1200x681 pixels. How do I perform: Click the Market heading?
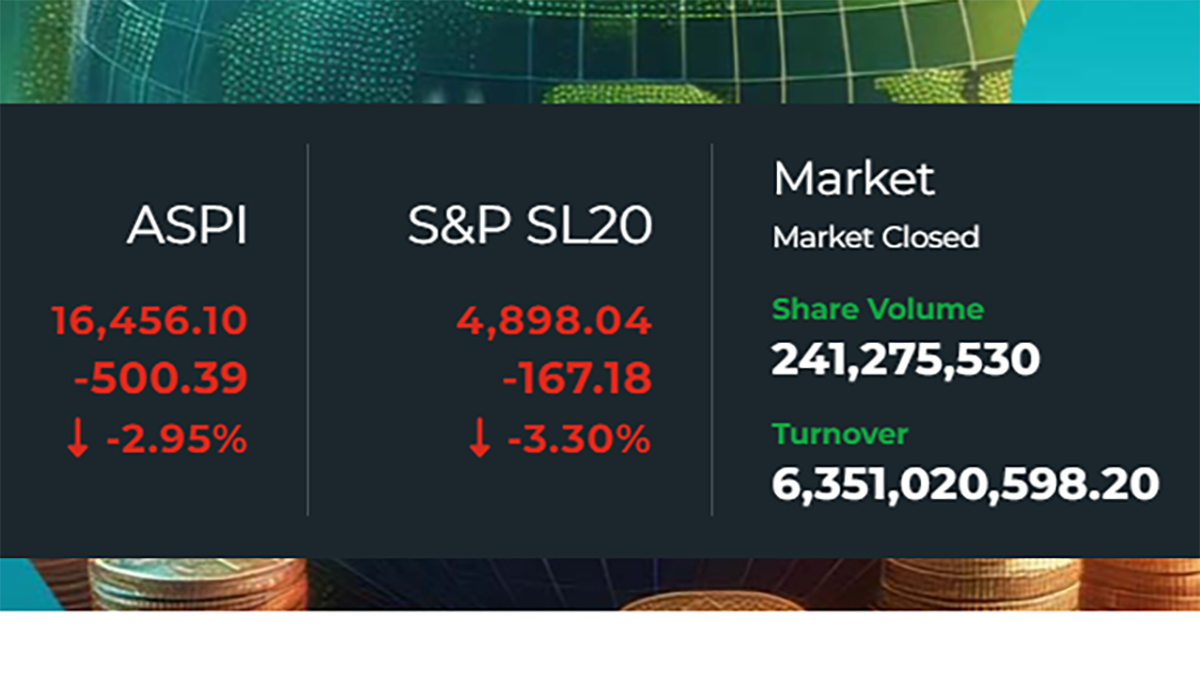tap(854, 180)
